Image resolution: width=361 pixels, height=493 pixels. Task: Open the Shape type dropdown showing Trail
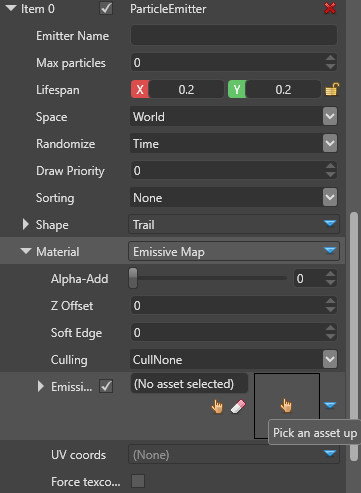(234, 224)
